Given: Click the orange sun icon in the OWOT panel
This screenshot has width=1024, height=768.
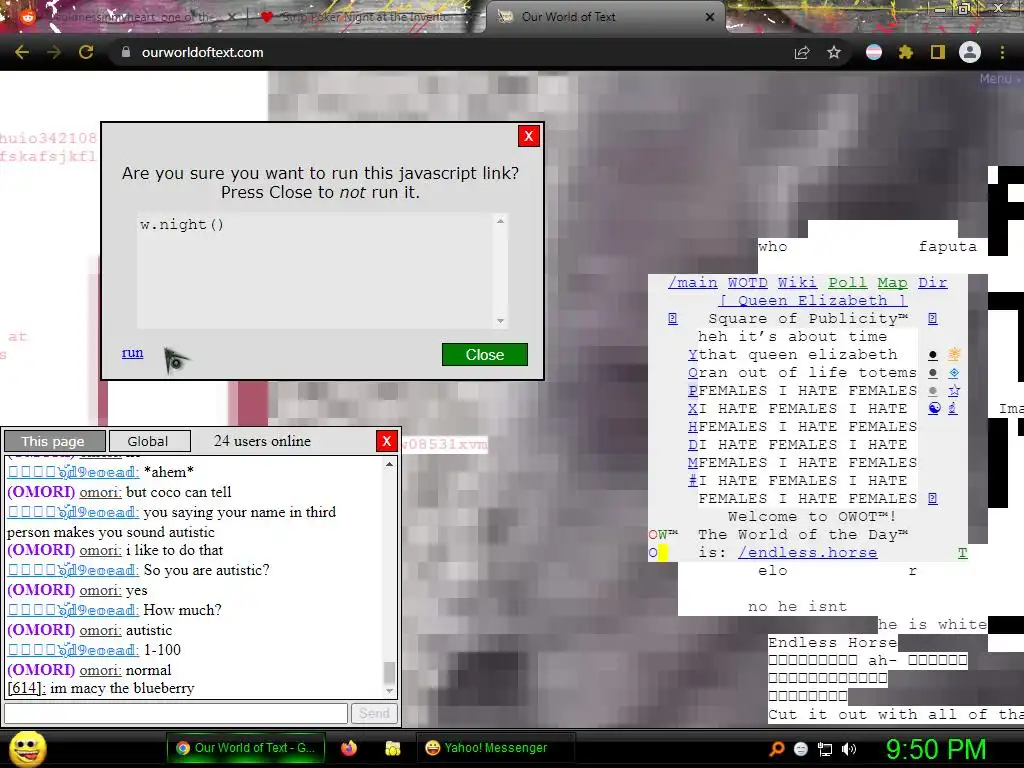Looking at the screenshot, I should [954, 355].
